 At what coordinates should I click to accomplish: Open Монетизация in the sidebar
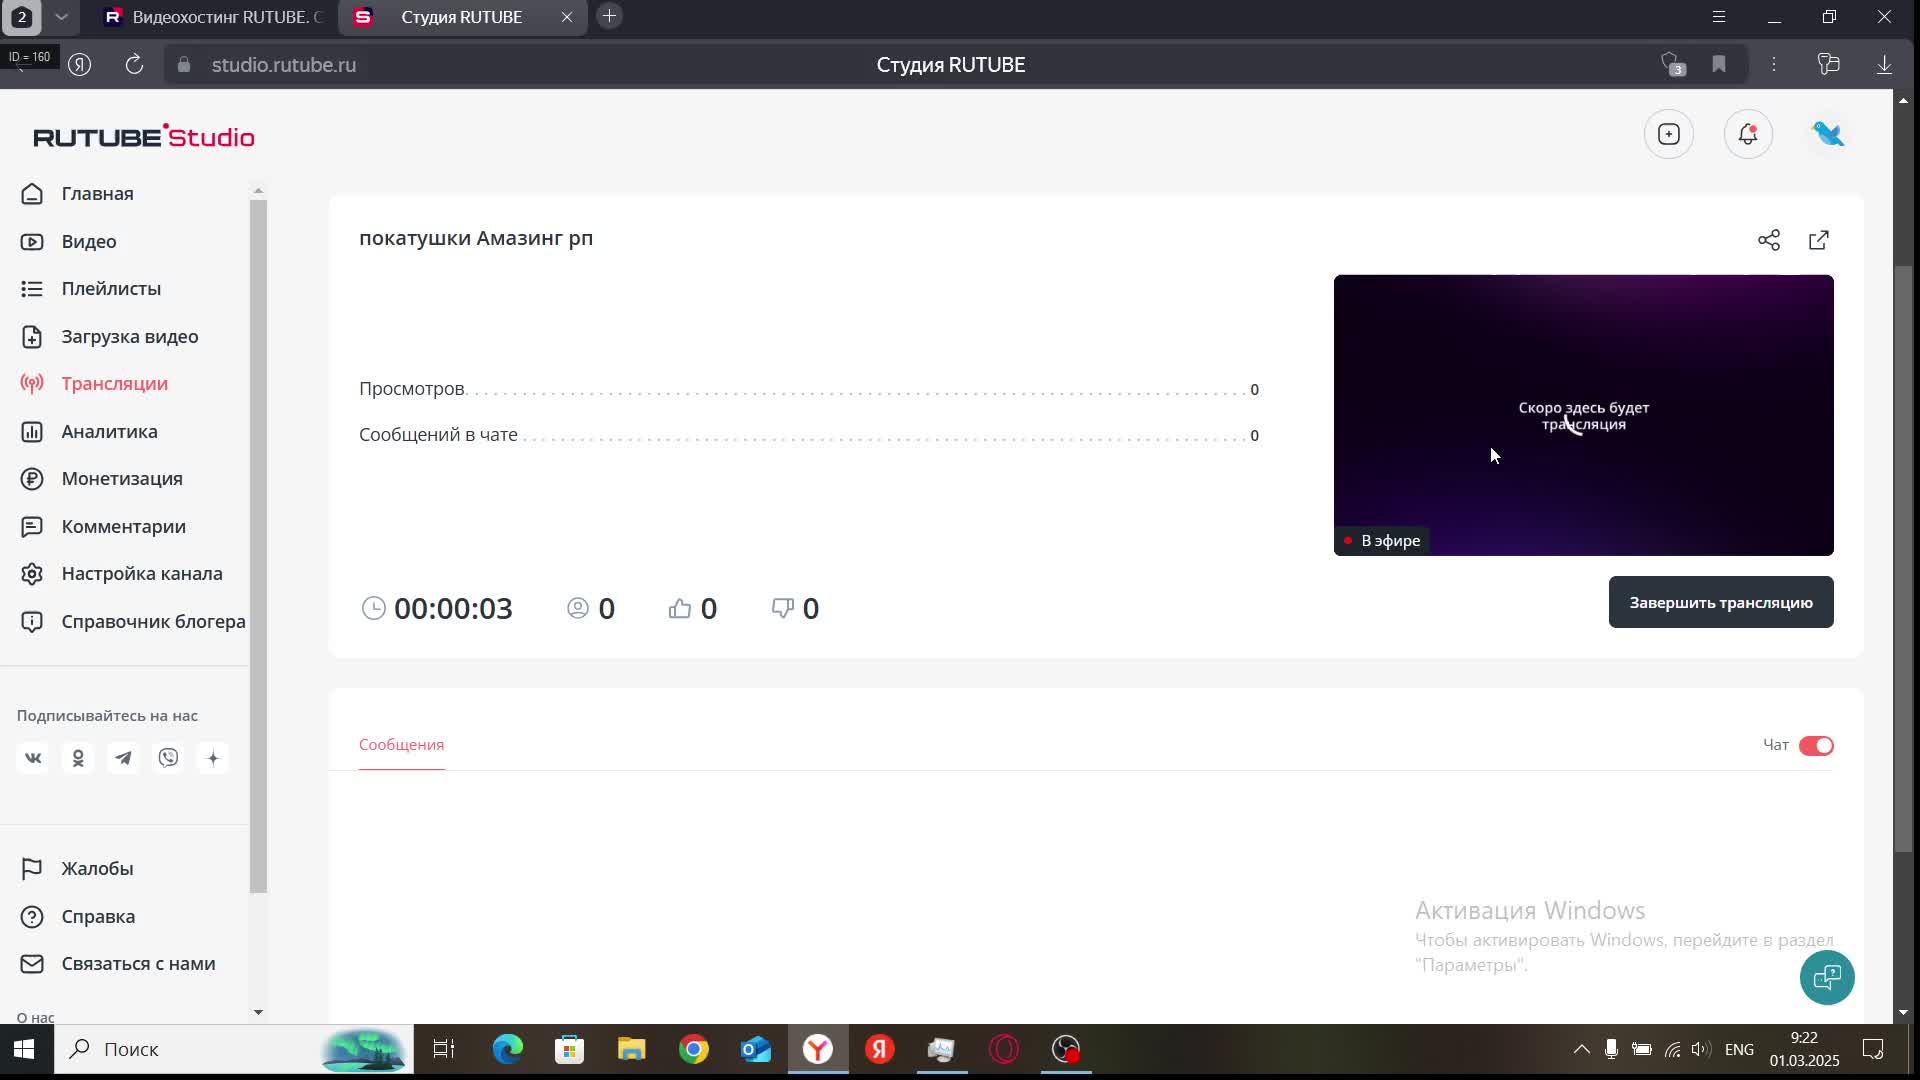click(121, 479)
